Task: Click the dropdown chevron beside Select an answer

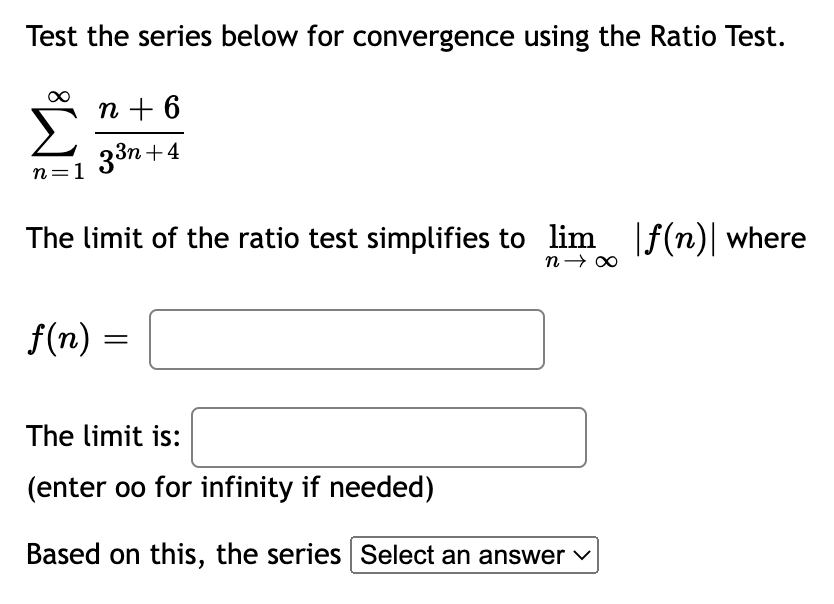Action: (x=580, y=555)
